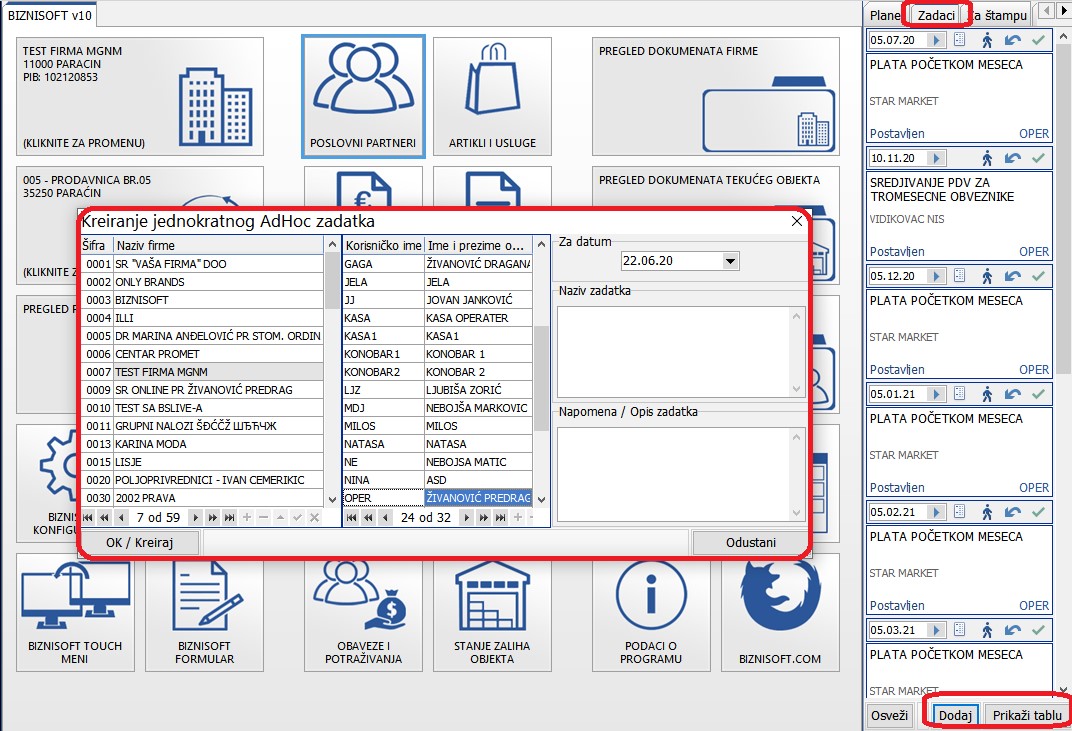This screenshot has width=1072, height=731.
Task: Click walking-person icon on the 05.12.20 task
Action: (987, 276)
